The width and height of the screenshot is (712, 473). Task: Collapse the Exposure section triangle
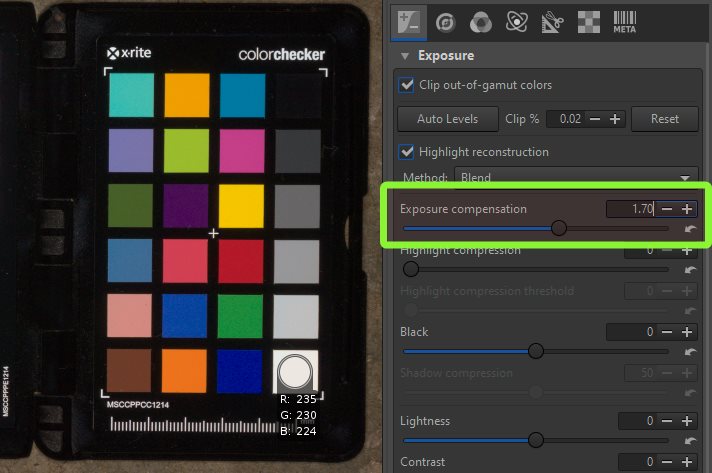tap(405, 56)
